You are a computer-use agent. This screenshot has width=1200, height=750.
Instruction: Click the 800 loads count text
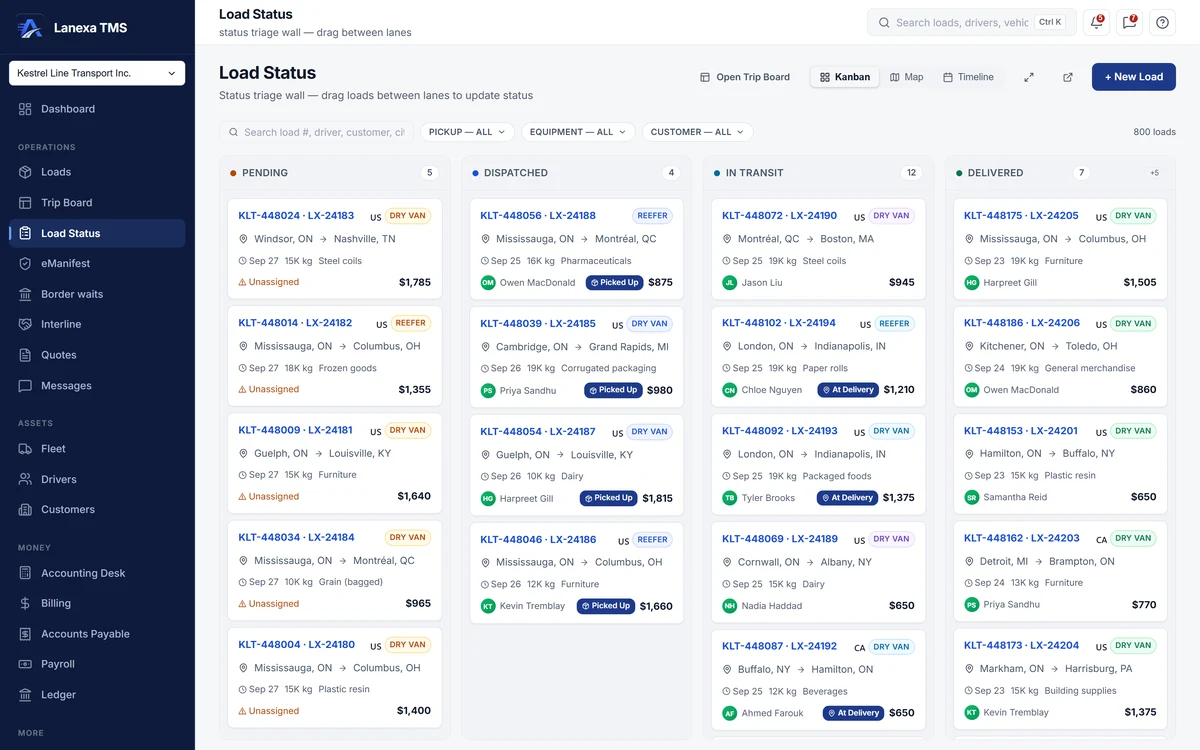click(1154, 132)
